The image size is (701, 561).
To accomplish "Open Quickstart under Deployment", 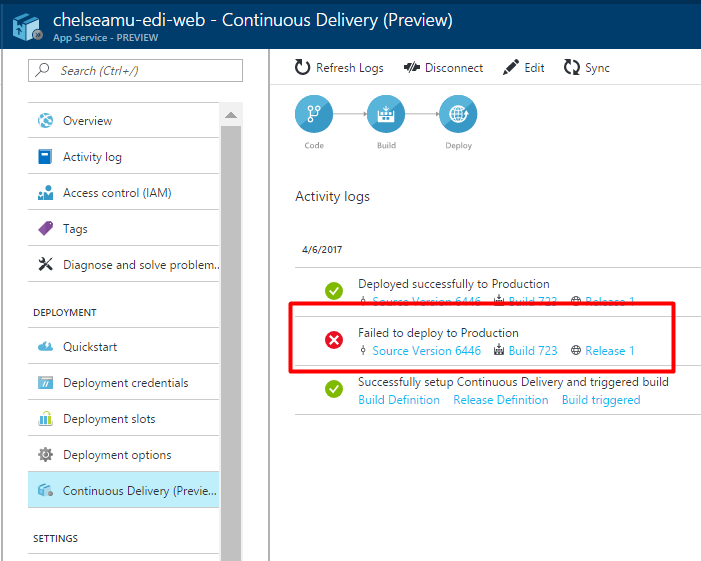I will point(123,347).
